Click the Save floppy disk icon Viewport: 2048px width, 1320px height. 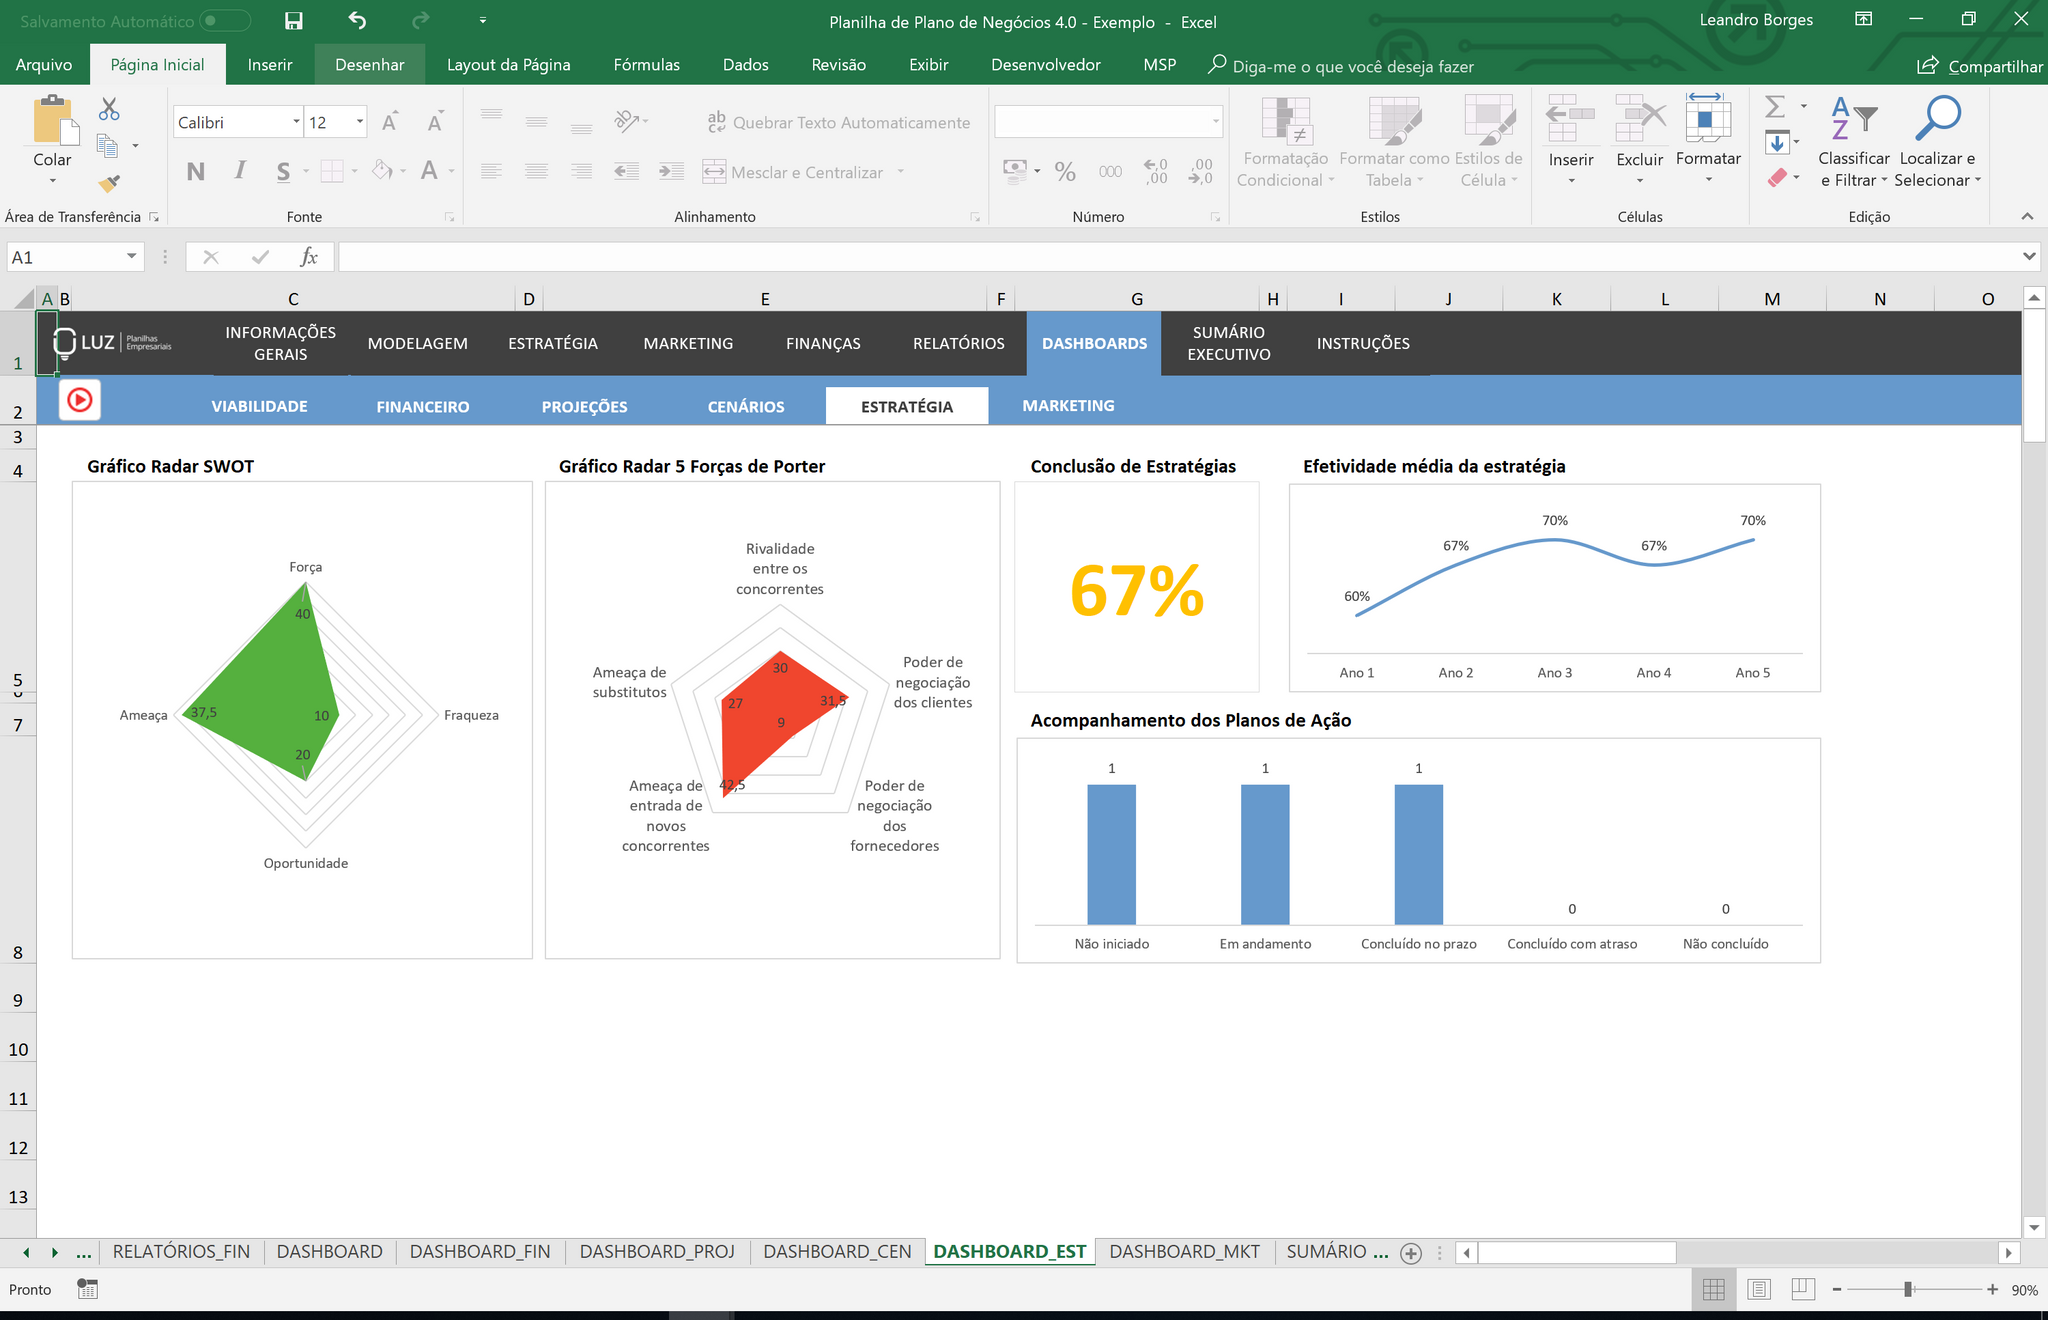(293, 21)
